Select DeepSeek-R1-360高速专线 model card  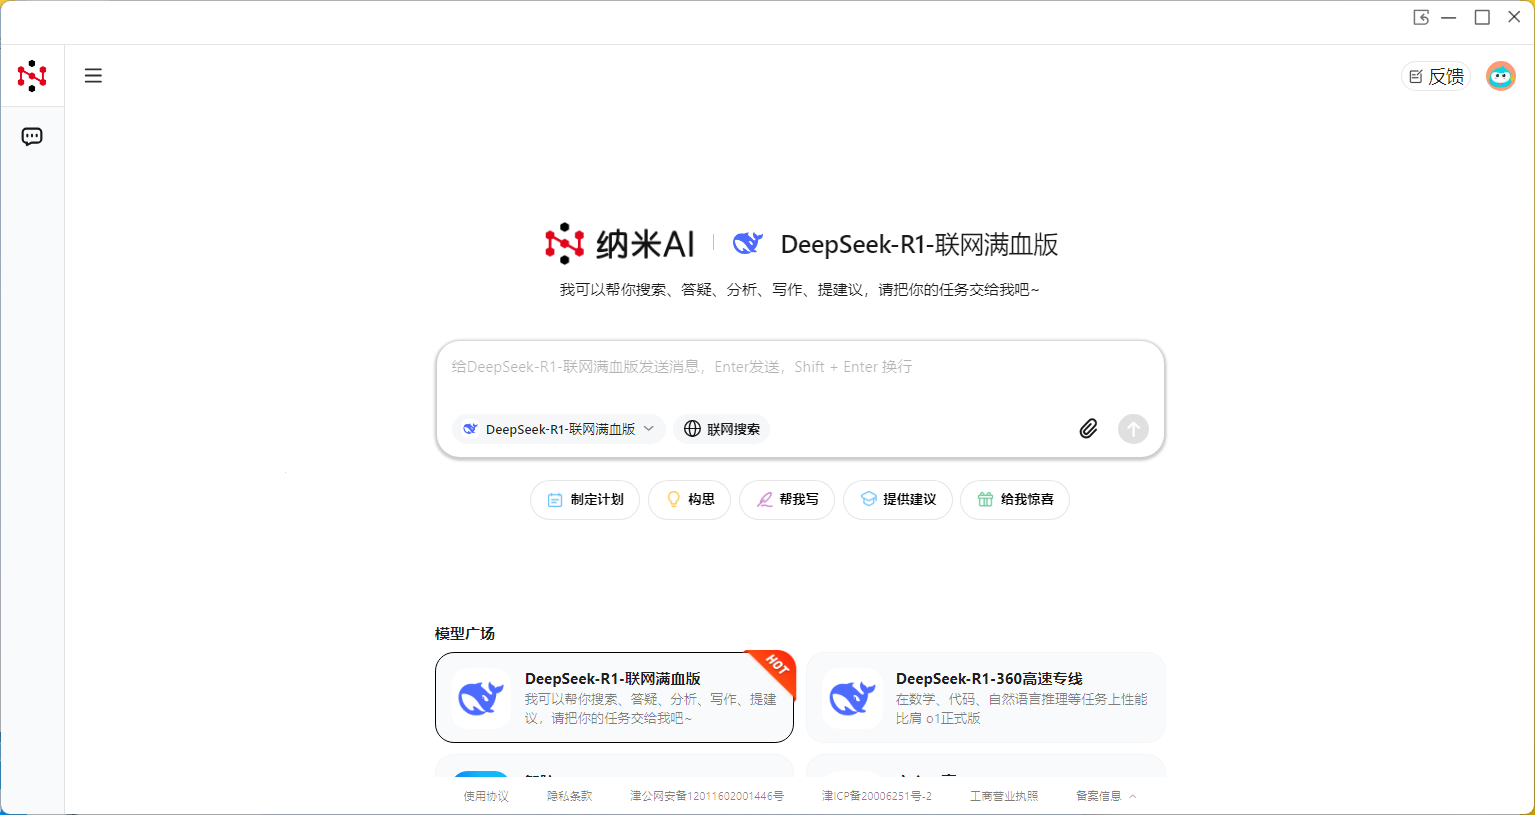986,698
